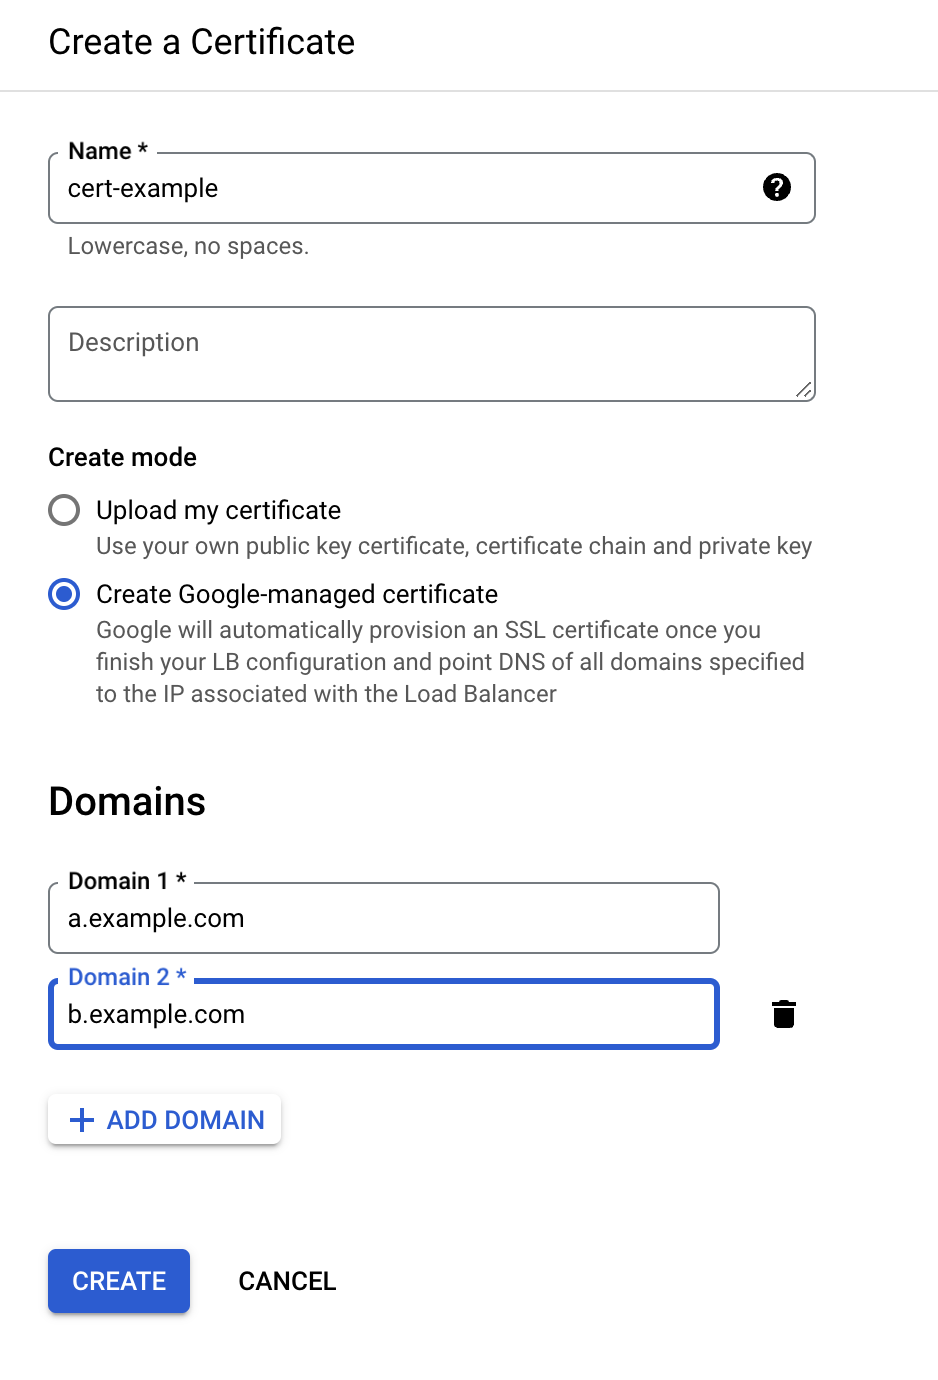Click the resize grip of the Description box
This screenshot has width=938, height=1380.
pos(804,390)
